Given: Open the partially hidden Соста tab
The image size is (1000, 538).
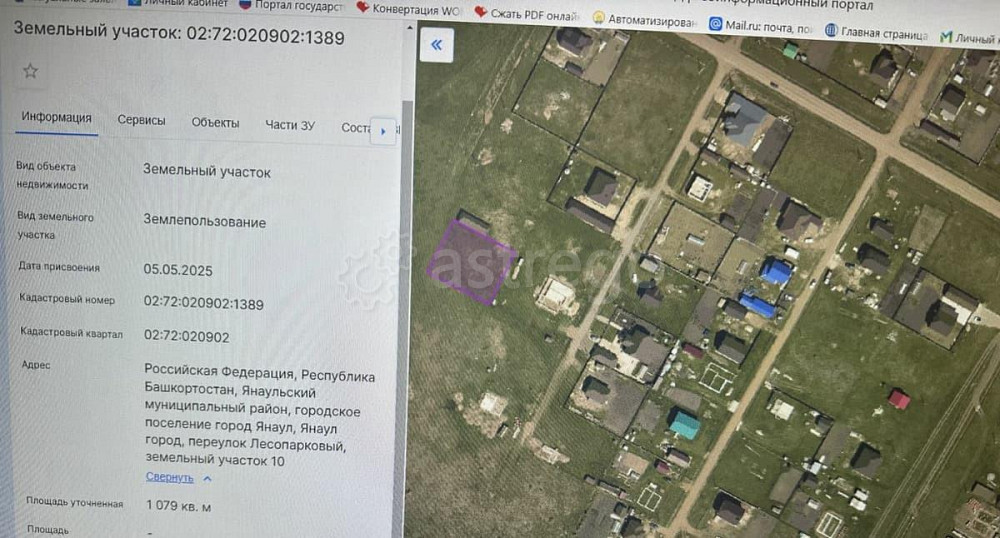Looking at the screenshot, I should tap(356, 127).
